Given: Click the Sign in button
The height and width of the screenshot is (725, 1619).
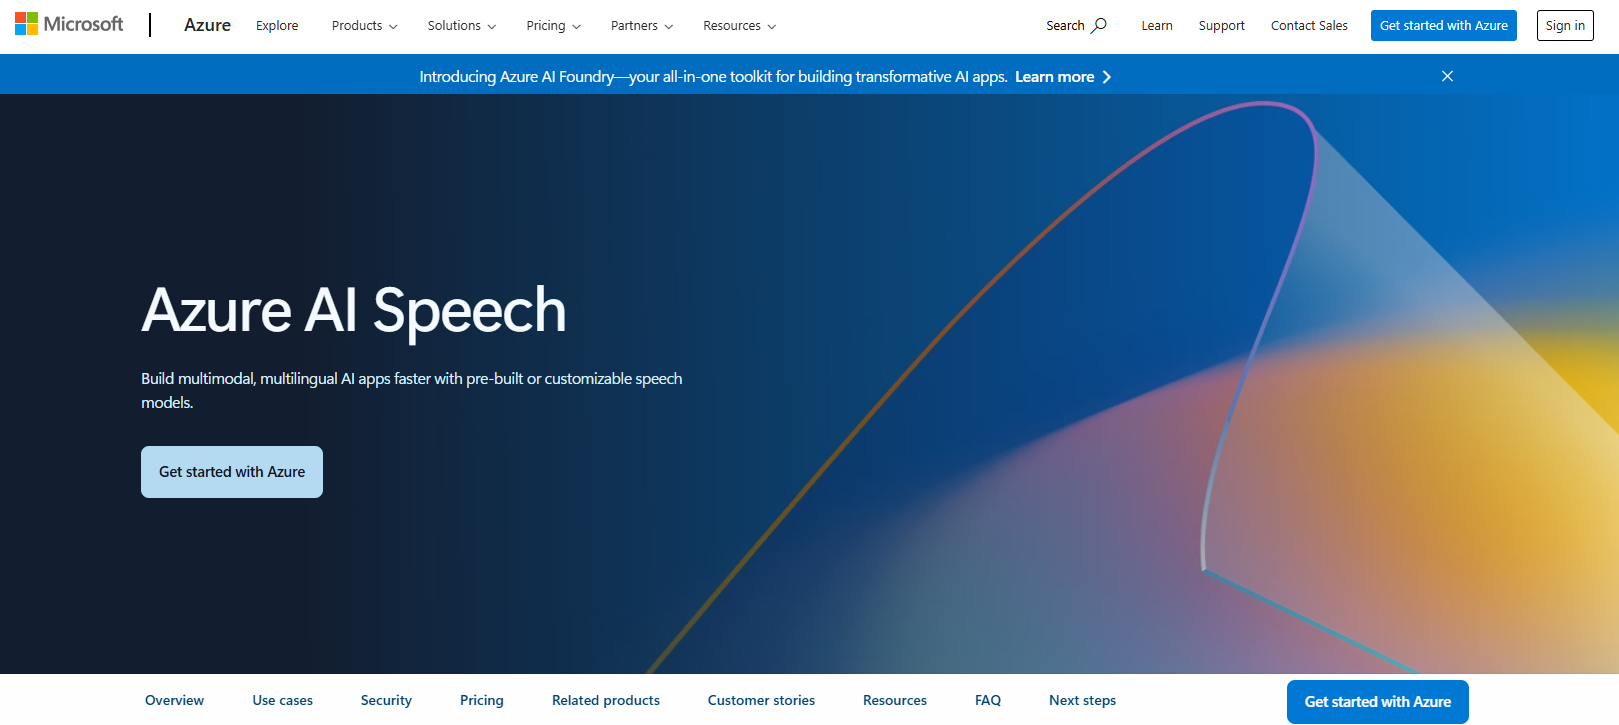Looking at the screenshot, I should 1564,26.
